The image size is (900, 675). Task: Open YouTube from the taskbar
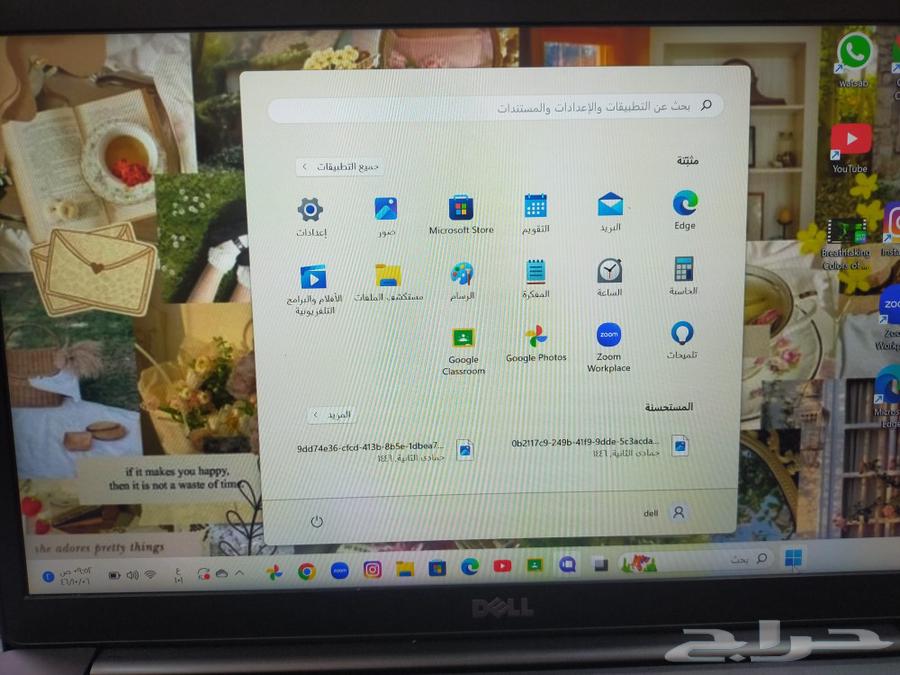pyautogui.click(x=502, y=566)
